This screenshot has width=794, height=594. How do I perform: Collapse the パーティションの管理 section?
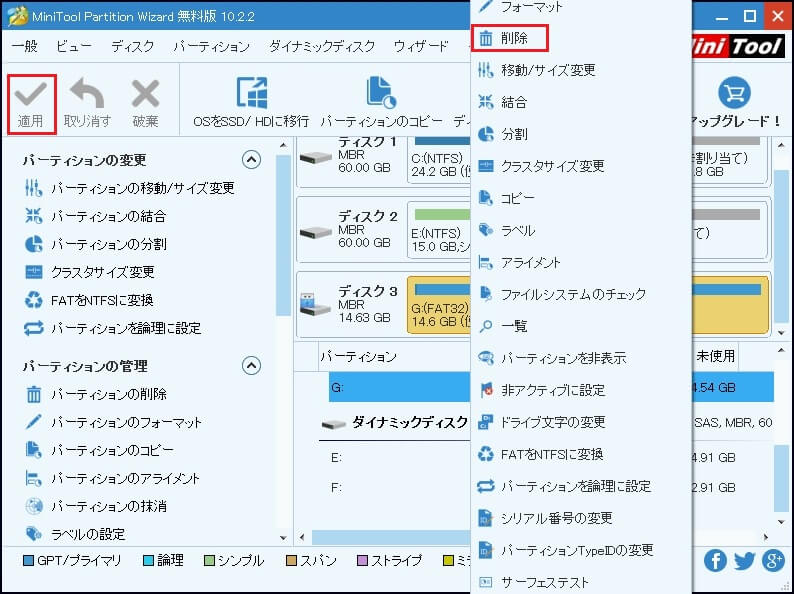pos(251,366)
